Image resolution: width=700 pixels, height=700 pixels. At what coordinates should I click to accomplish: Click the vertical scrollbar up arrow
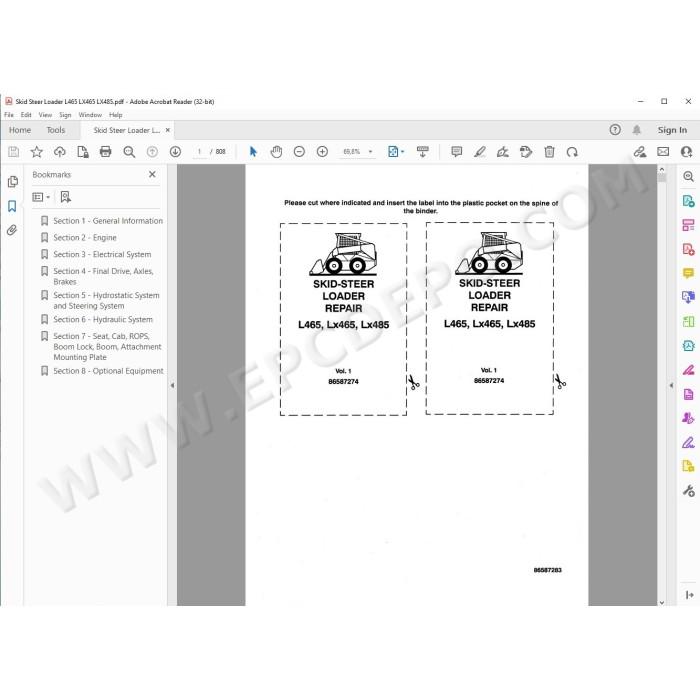pos(662,169)
